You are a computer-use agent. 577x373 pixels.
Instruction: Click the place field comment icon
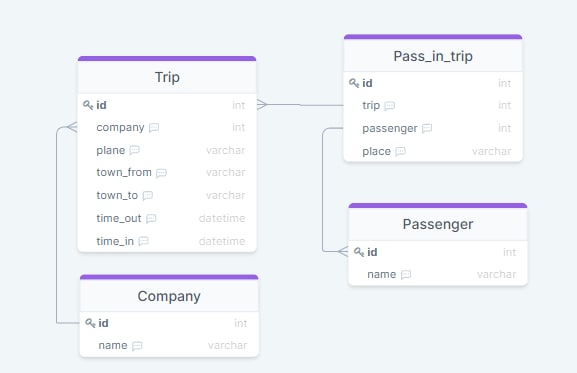pos(400,151)
